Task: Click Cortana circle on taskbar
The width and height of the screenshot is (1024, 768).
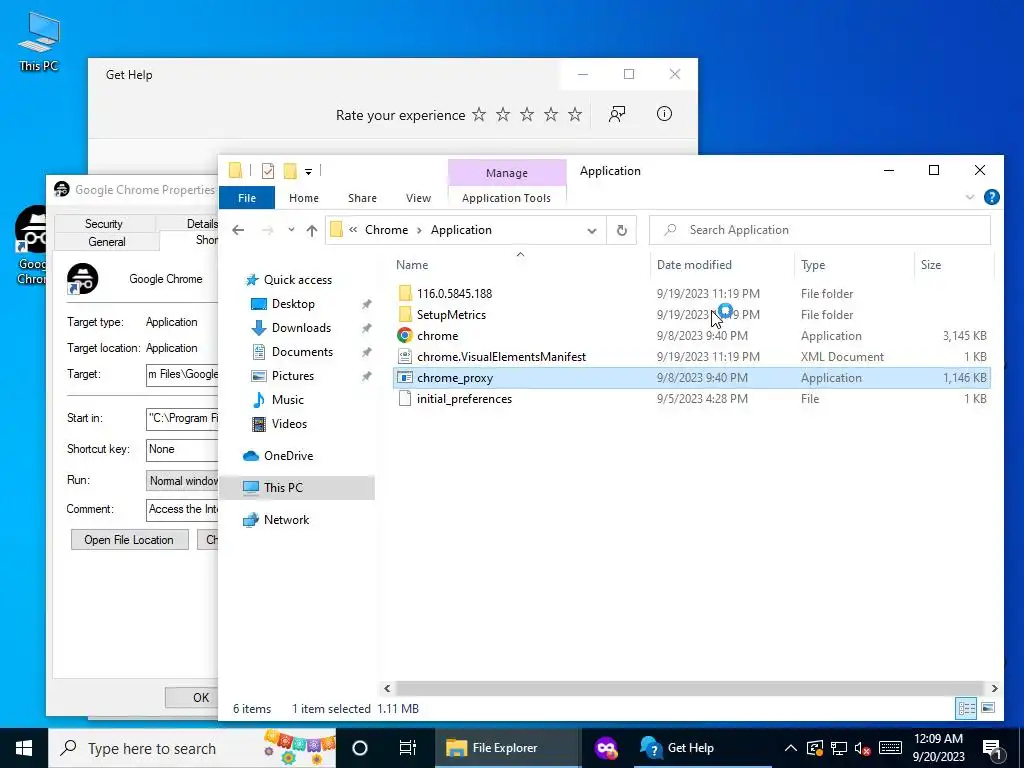Action: [360, 748]
